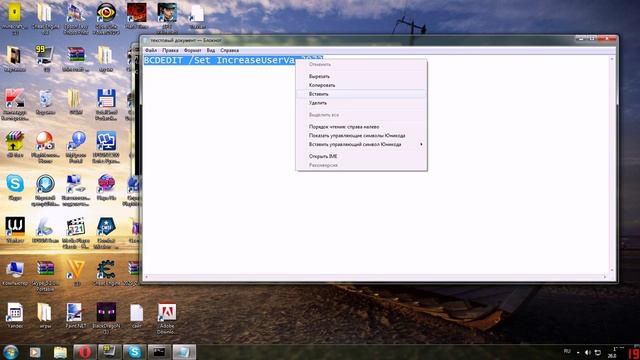Image resolution: width=640 pixels, height=360 pixels.
Task: Select the игры folder on desktop
Action: (x=45, y=316)
